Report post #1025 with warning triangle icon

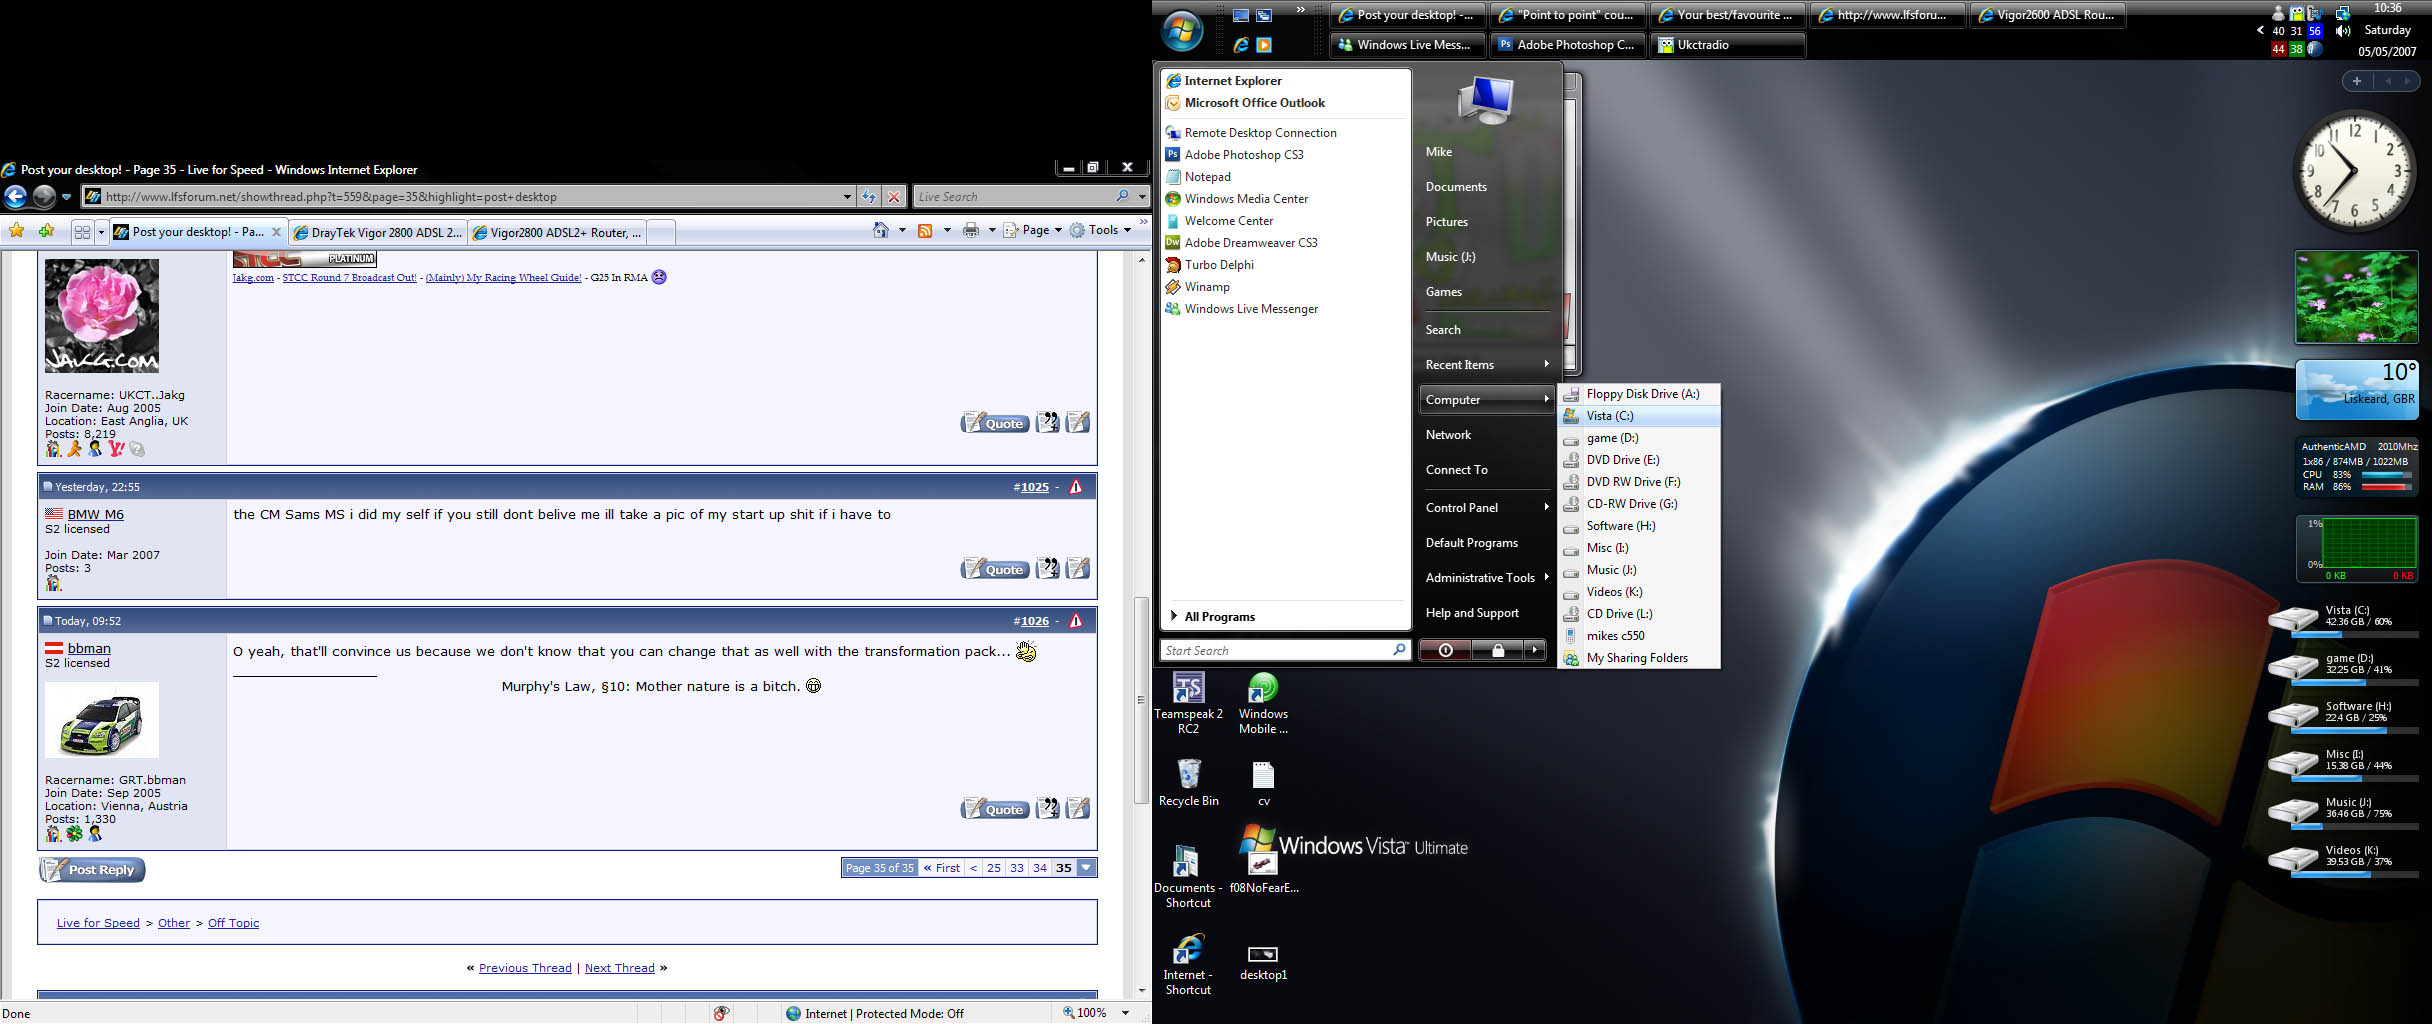click(1076, 487)
